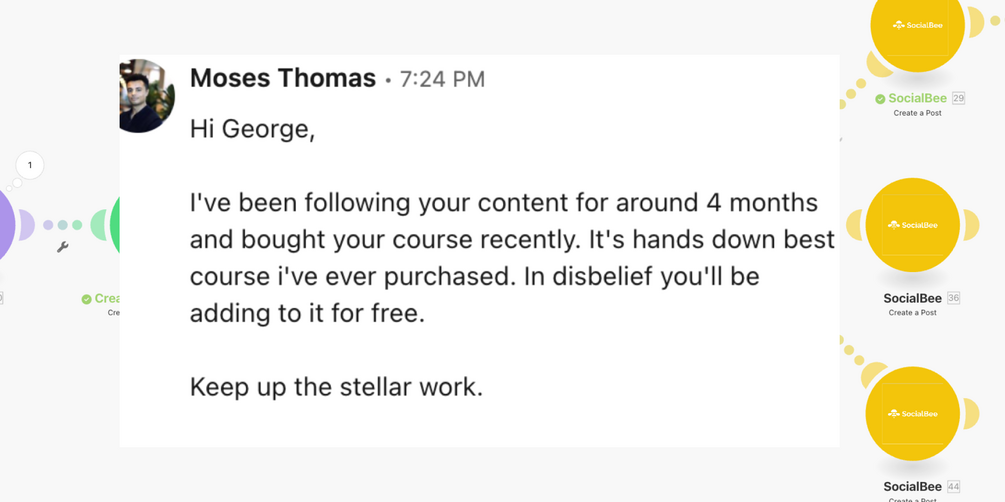This screenshot has width=1005, height=502.
Task: Click the speech bubble showing 1
Action: pos(30,165)
